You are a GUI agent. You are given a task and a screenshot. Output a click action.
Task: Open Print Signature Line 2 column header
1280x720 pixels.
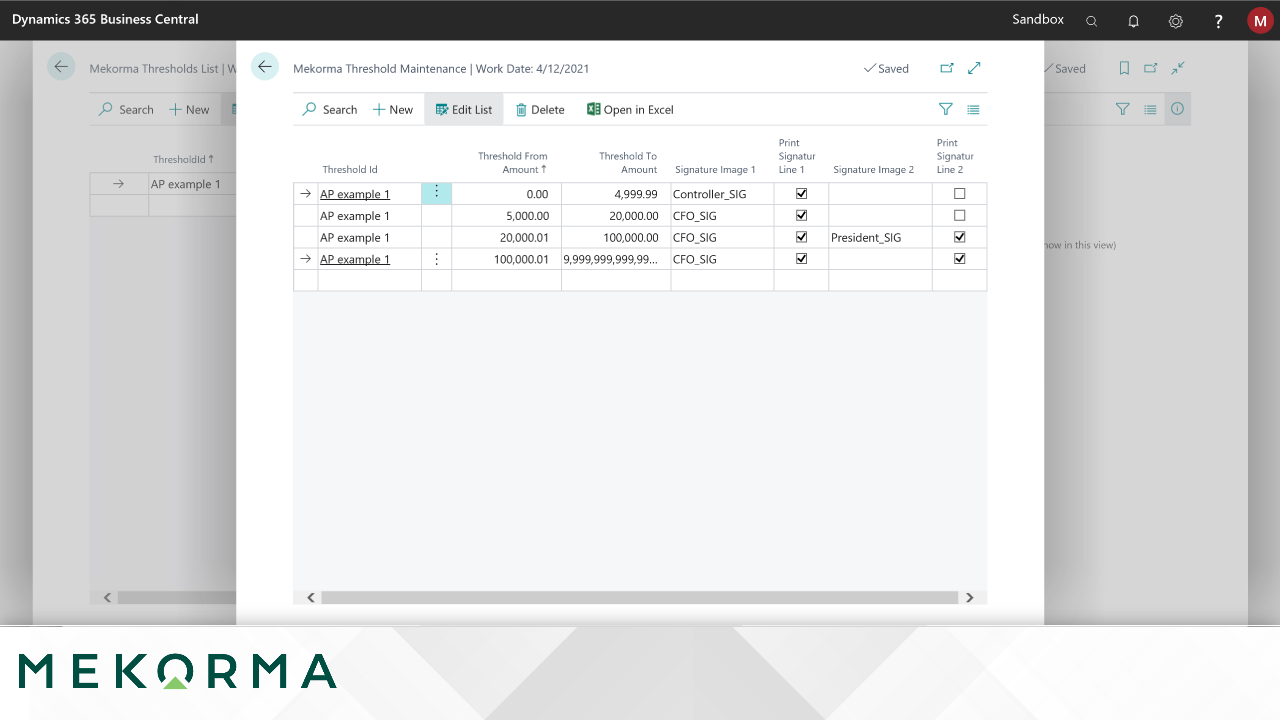coord(955,157)
